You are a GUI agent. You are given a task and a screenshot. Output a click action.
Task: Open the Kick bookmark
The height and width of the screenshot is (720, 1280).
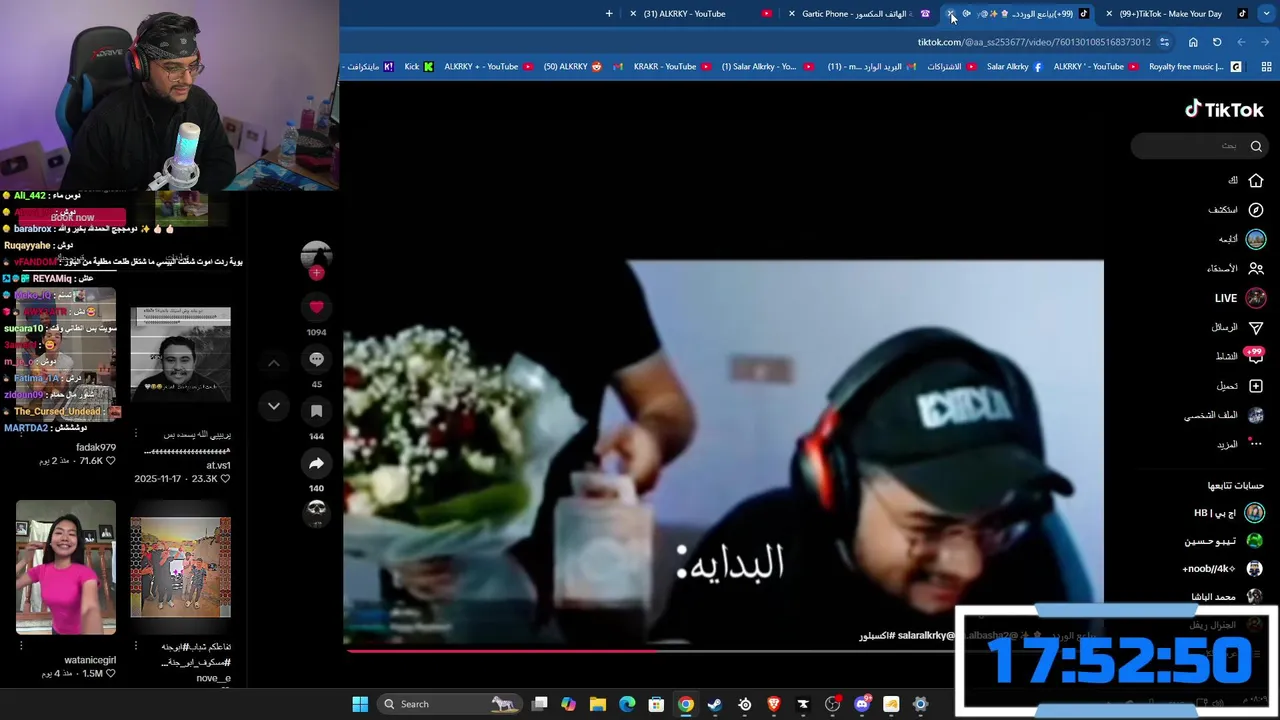coord(419,67)
